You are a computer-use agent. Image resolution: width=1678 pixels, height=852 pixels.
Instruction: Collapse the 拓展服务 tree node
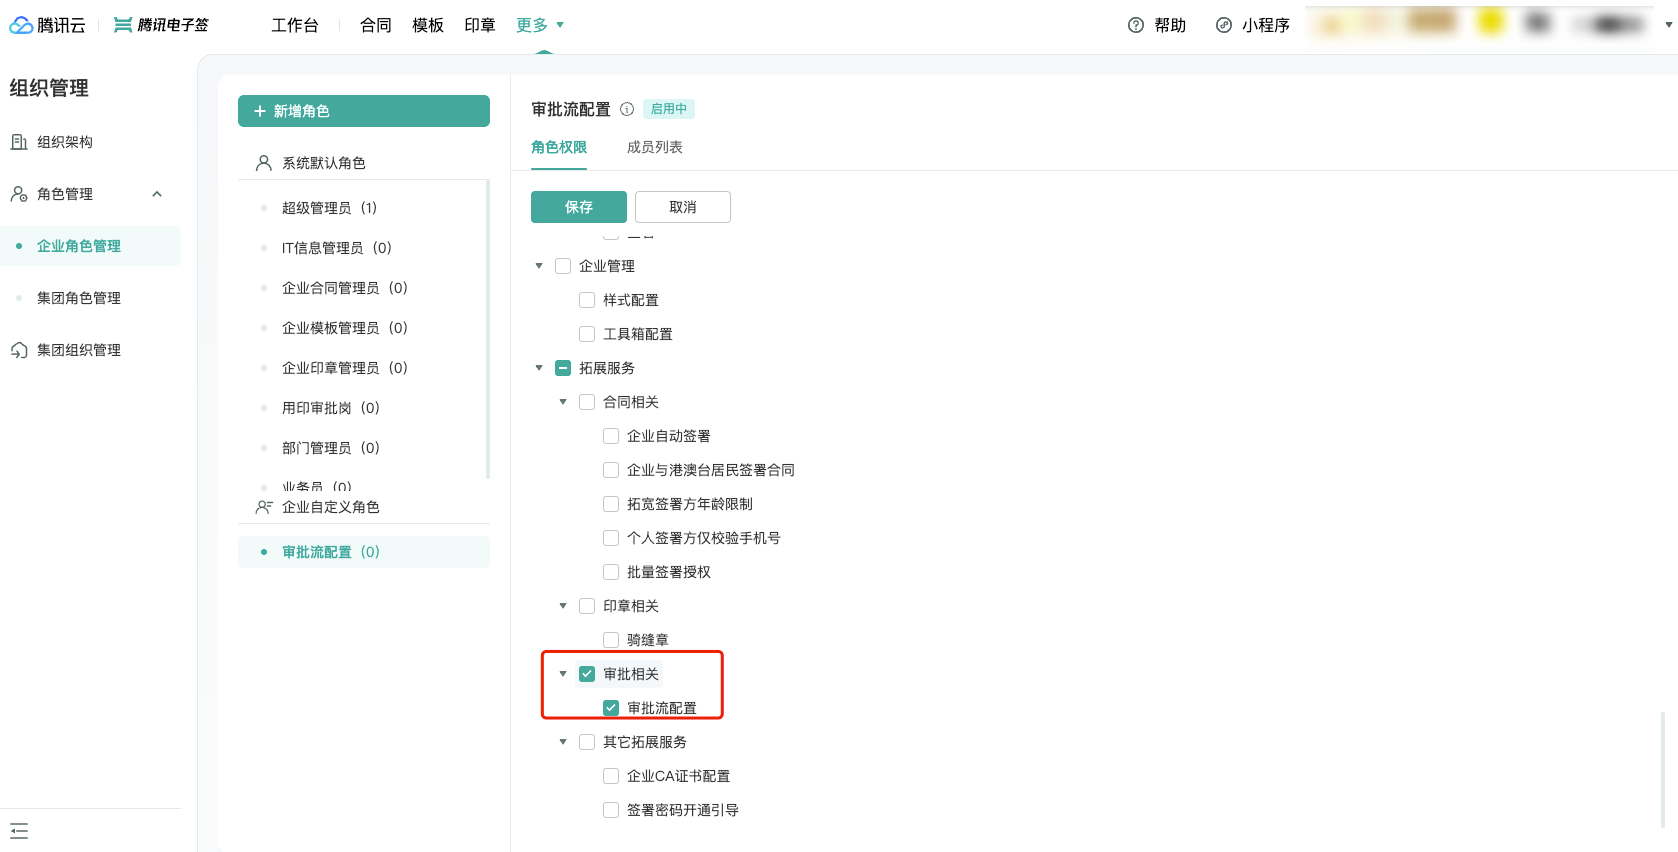click(539, 368)
